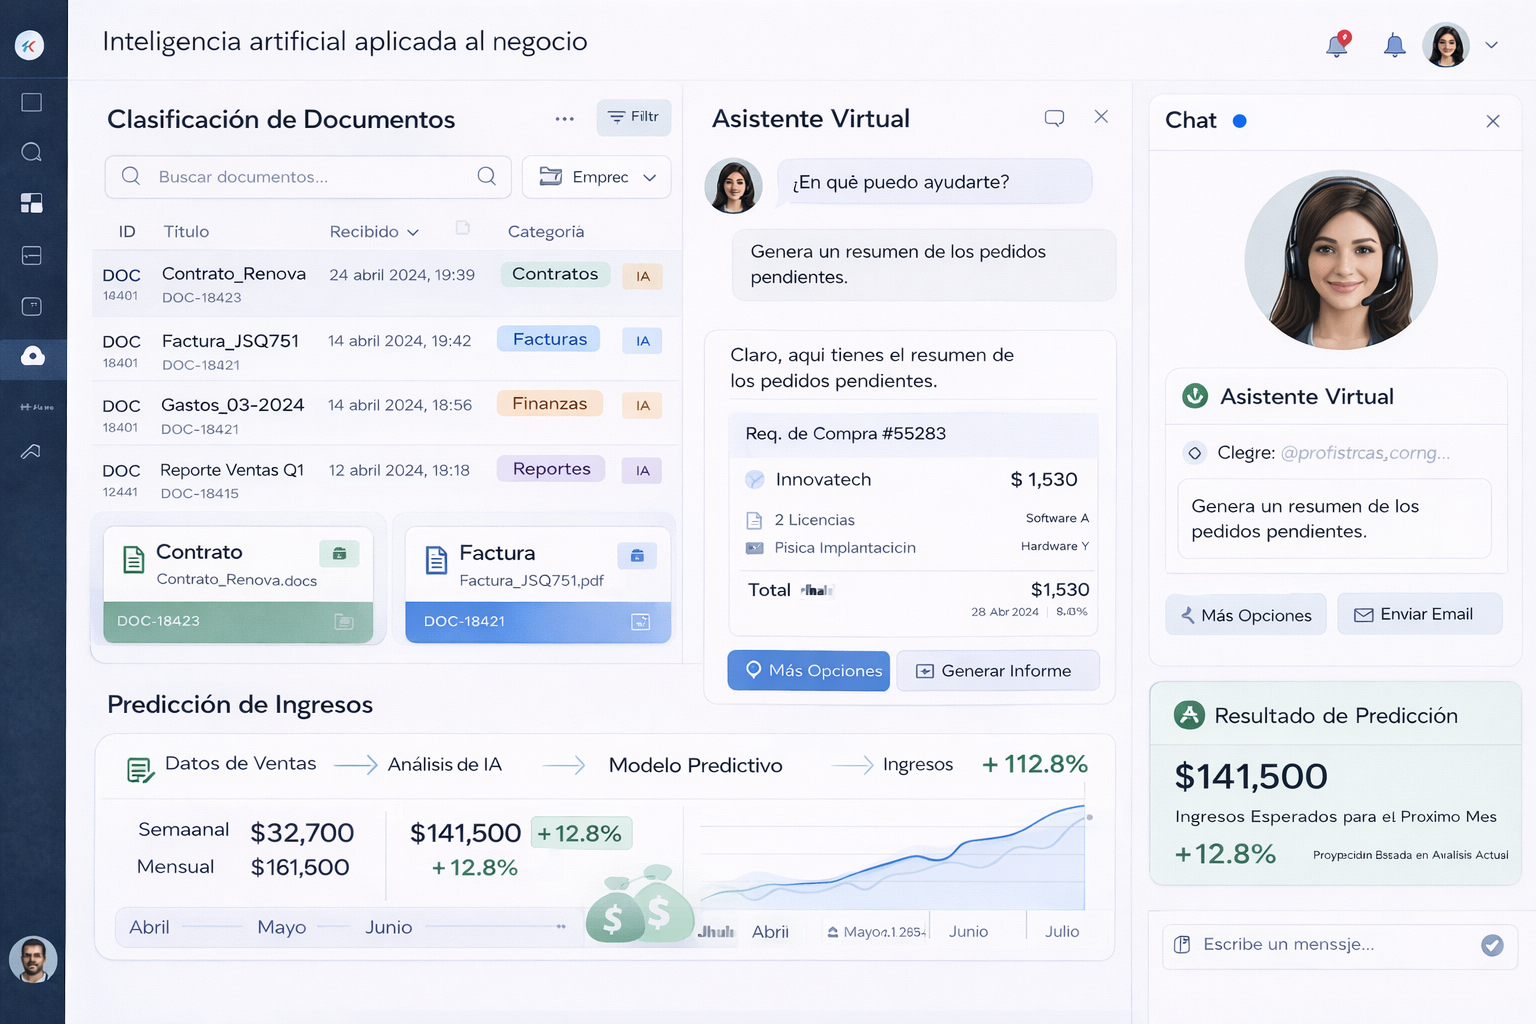Open the dashboard grid icon in the sidebar
Screen dimensions: 1536x1024
click(x=31, y=202)
